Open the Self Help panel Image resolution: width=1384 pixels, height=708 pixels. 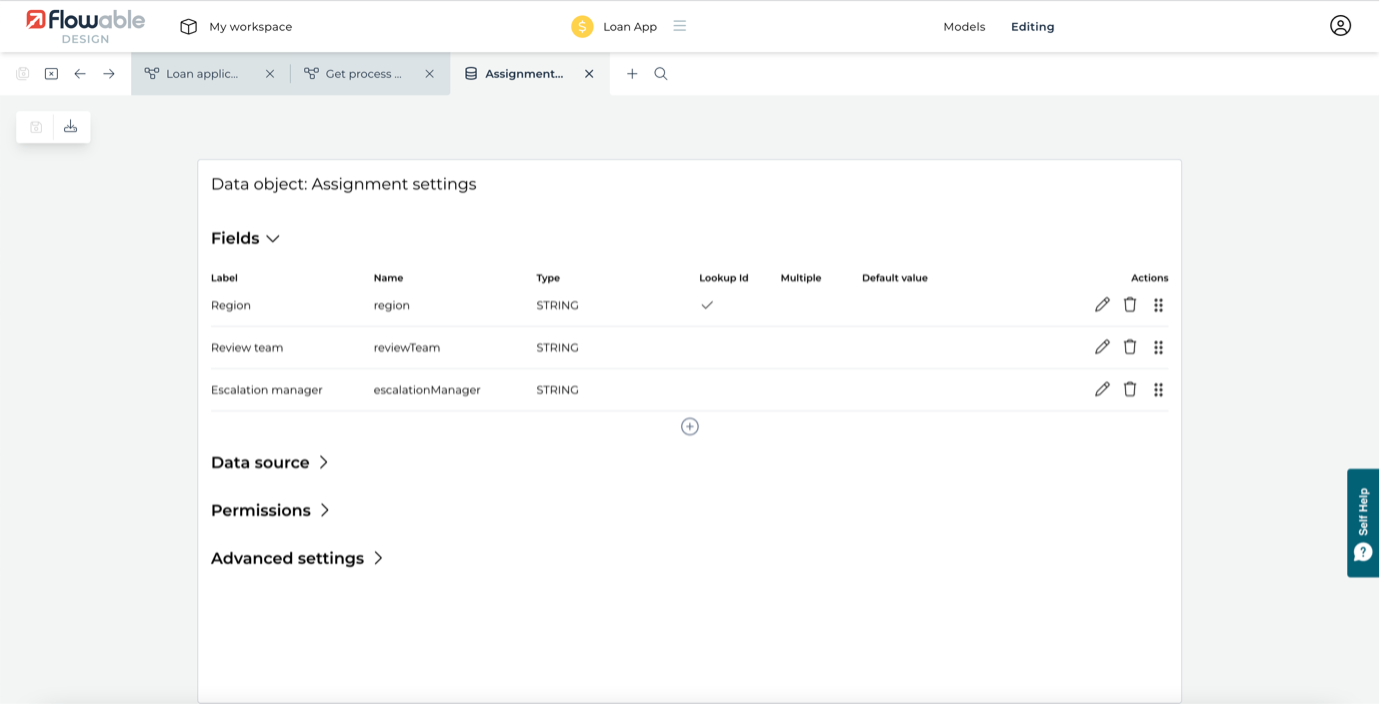coord(1363,522)
